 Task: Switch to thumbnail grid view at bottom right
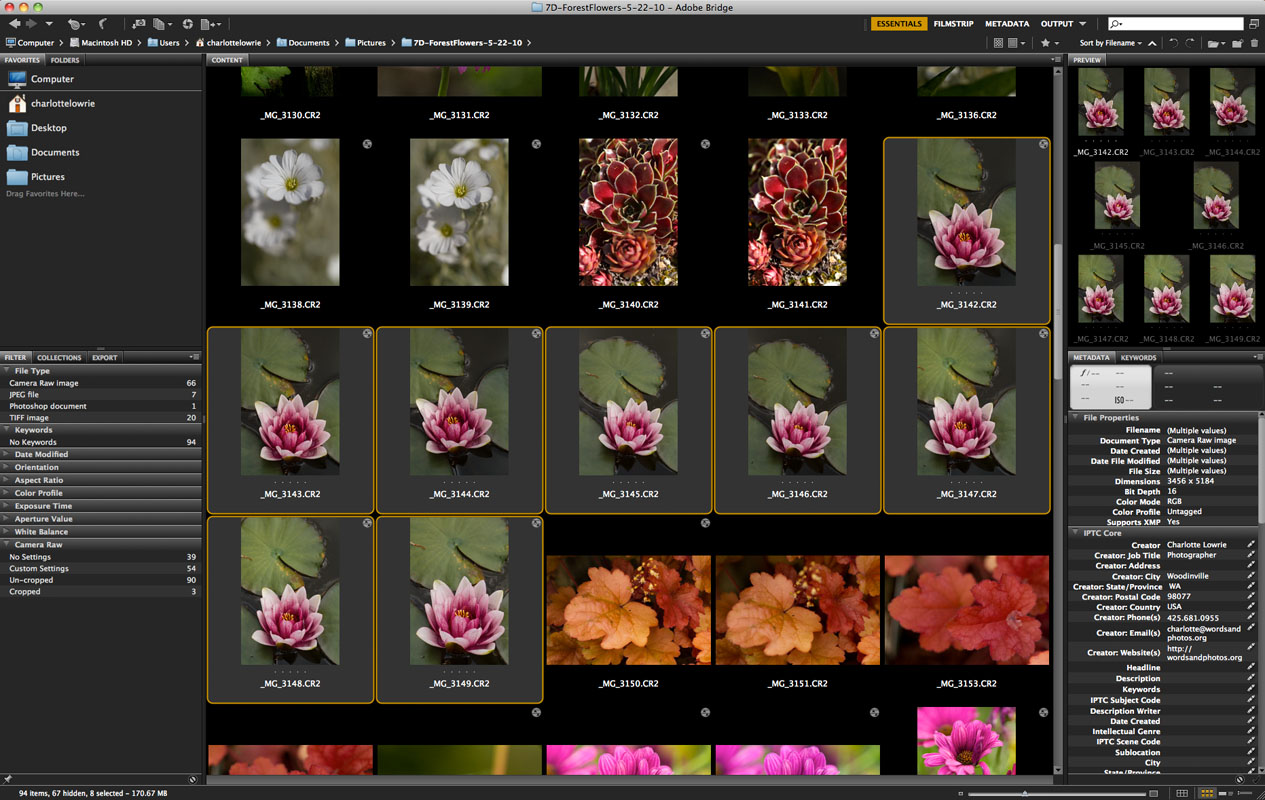click(1206, 793)
